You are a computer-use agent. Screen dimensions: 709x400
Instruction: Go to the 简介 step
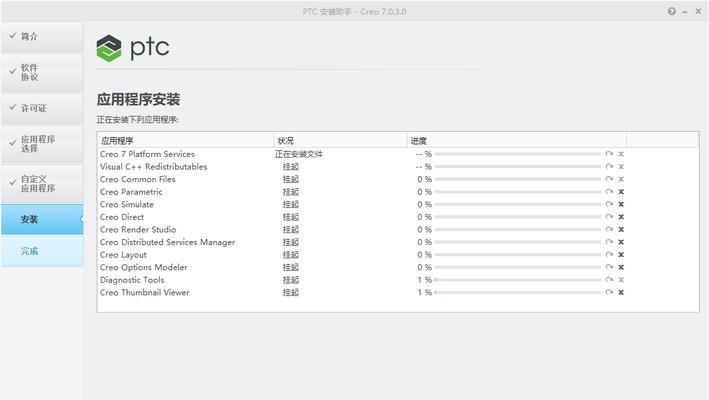(x=42, y=37)
